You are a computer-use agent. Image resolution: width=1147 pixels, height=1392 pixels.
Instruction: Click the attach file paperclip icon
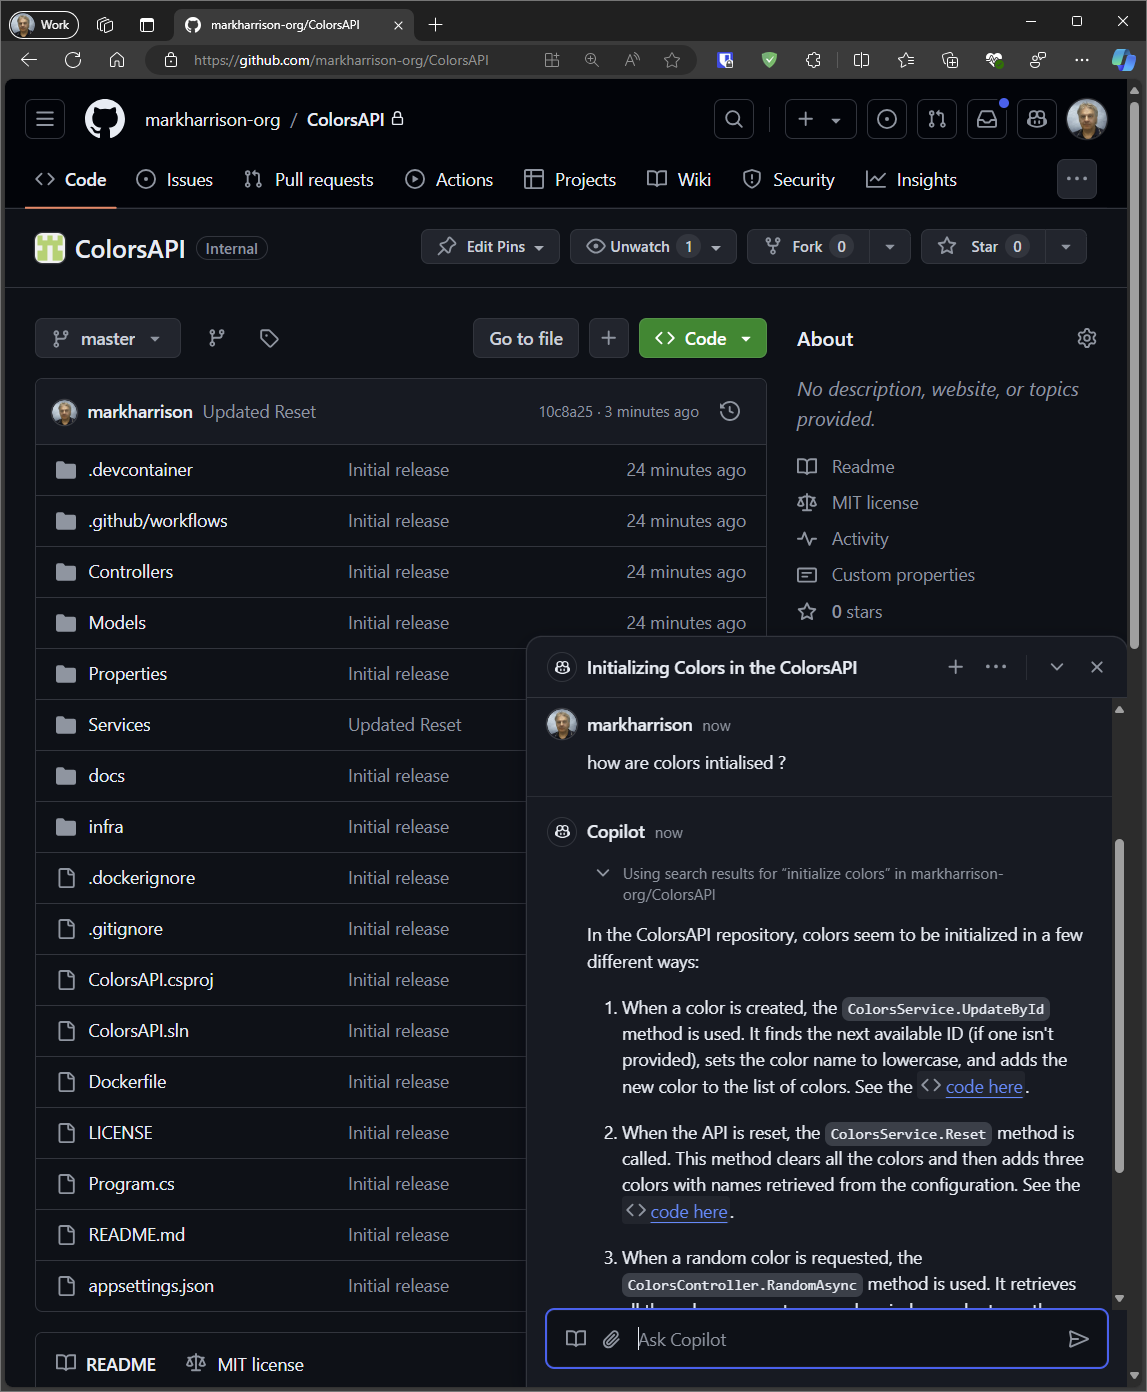(611, 1339)
